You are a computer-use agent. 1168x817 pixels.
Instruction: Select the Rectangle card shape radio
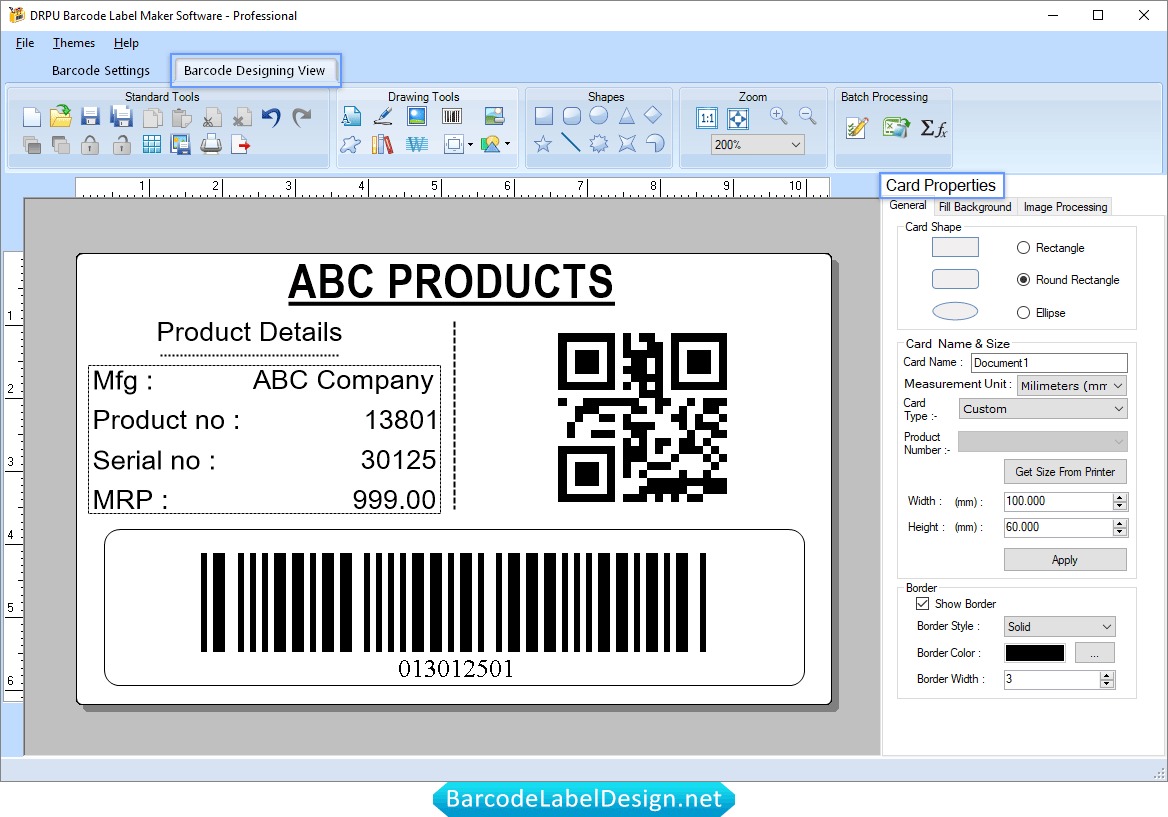click(1023, 247)
